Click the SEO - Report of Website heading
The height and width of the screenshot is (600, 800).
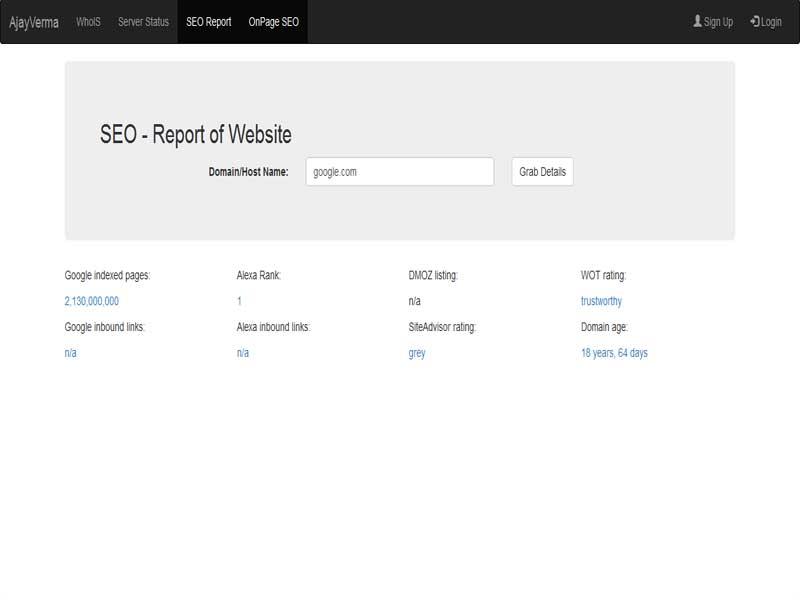(x=195, y=130)
